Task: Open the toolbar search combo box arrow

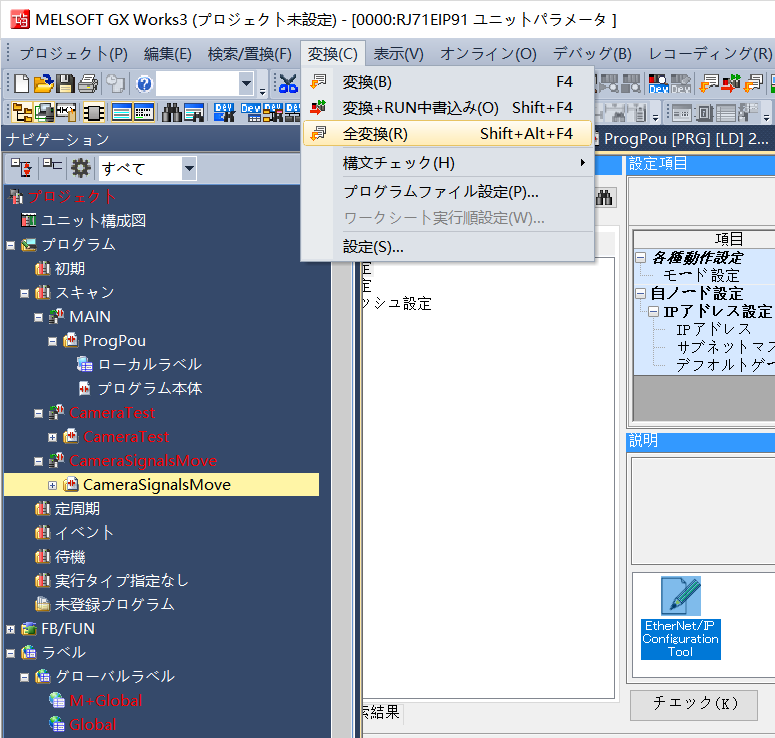Action: click(246, 84)
